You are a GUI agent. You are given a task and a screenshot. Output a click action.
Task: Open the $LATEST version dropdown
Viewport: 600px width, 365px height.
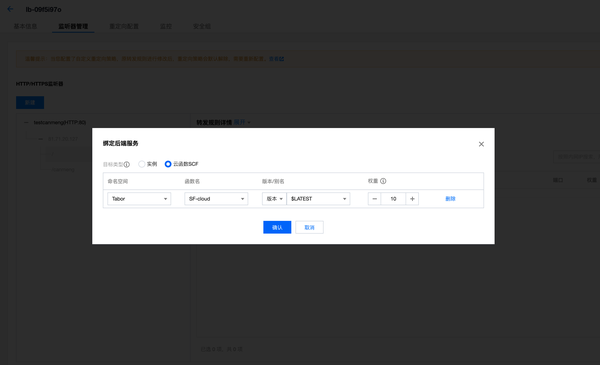tap(318, 199)
